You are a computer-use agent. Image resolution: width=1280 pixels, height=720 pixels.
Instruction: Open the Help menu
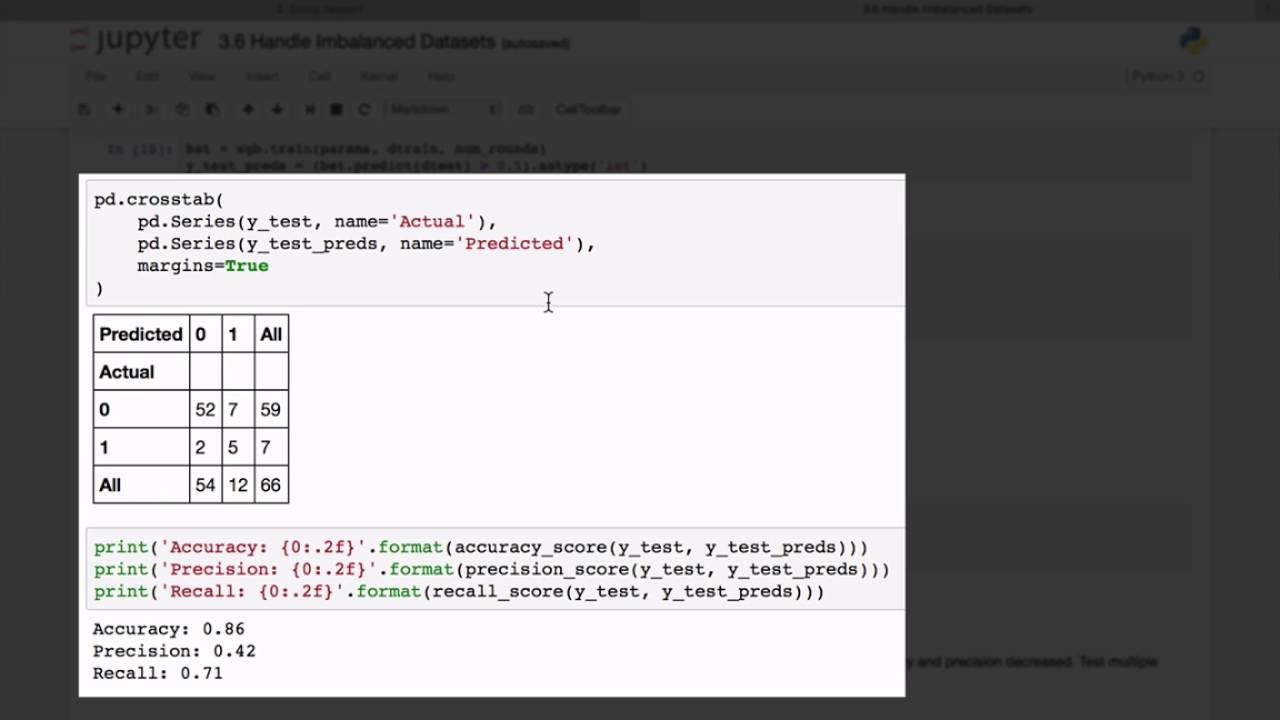point(441,77)
